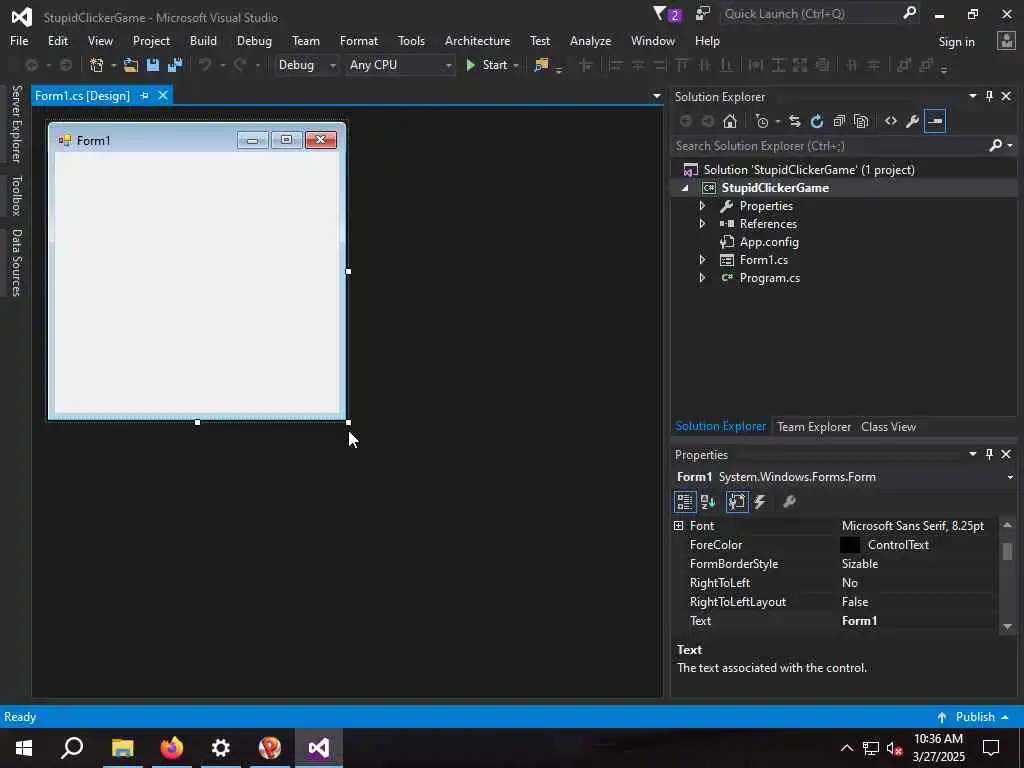Click the FormBorderStyle value Sizable
The width and height of the screenshot is (1024, 768).
[859, 564]
